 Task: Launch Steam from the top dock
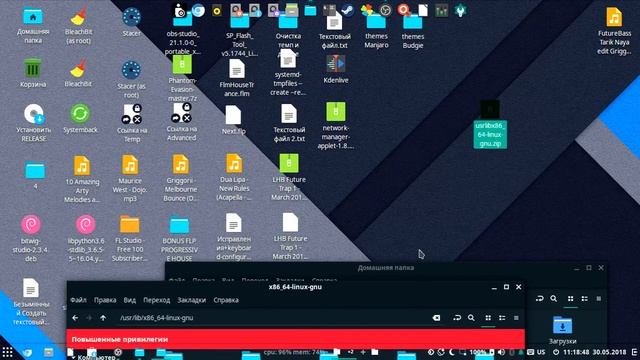click(347, 10)
